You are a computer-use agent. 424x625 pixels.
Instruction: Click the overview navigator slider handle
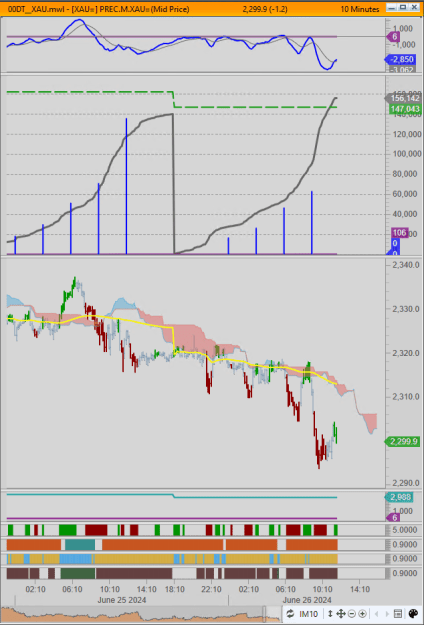264,613
